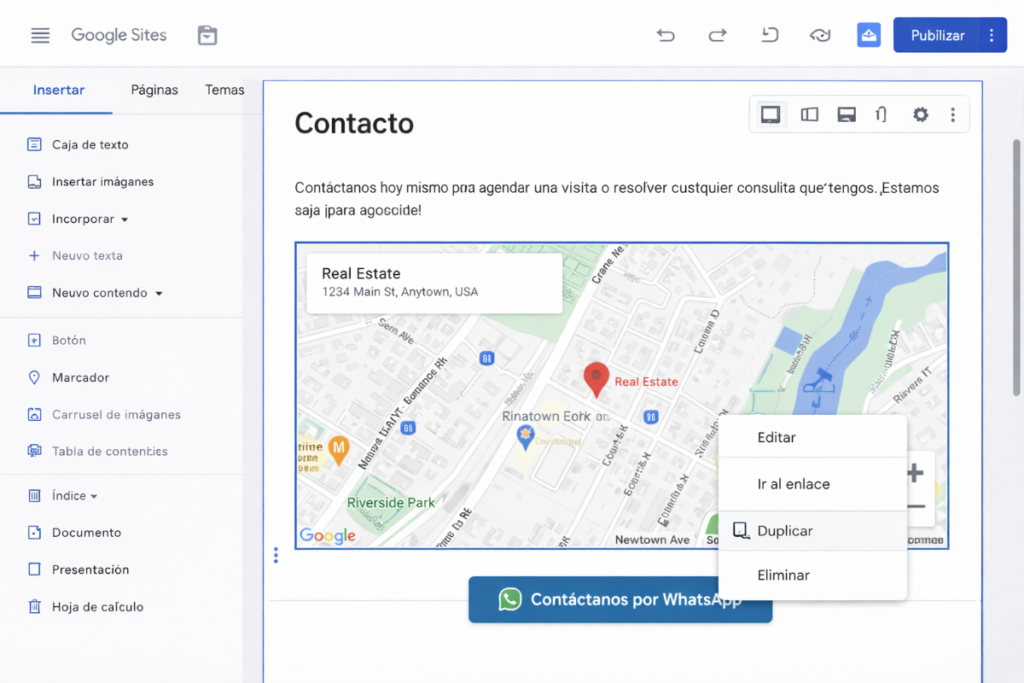This screenshot has width=1024, height=683.
Task: Click the save/clipboard icon beside Google Sites
Action: pos(207,34)
